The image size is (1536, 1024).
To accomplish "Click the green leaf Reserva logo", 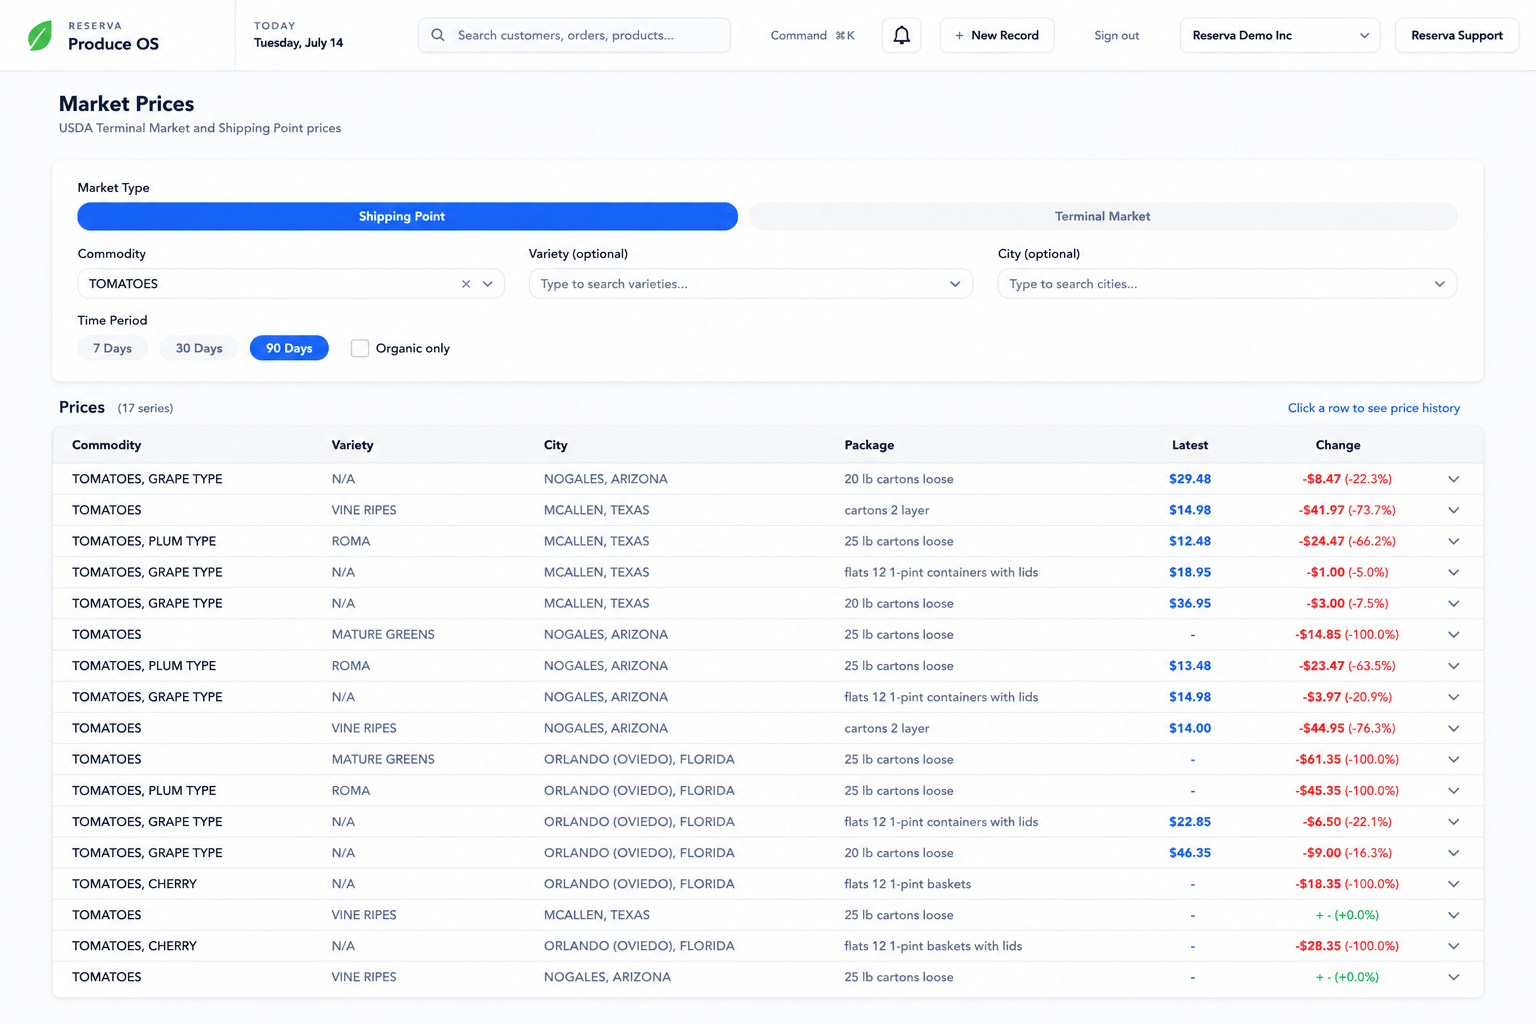I will click(40, 36).
